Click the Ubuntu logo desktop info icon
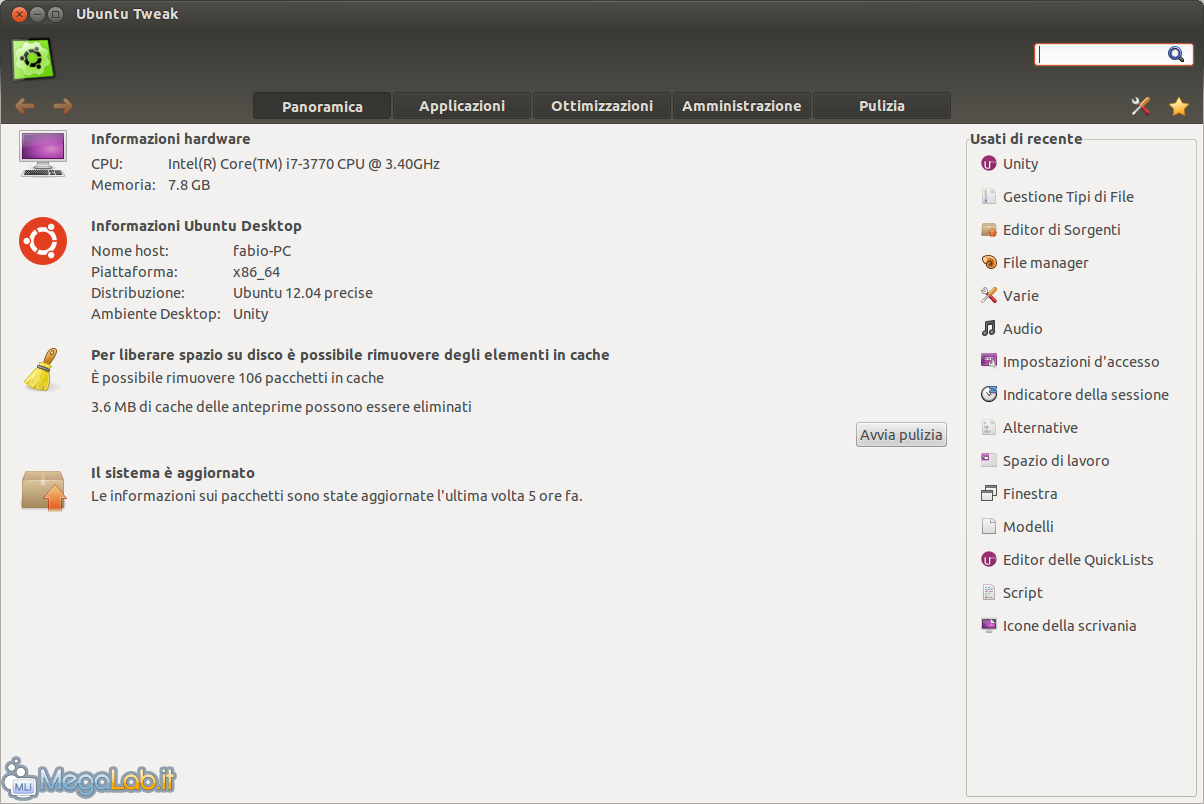Viewport: 1204px width, 804px height. (x=43, y=241)
